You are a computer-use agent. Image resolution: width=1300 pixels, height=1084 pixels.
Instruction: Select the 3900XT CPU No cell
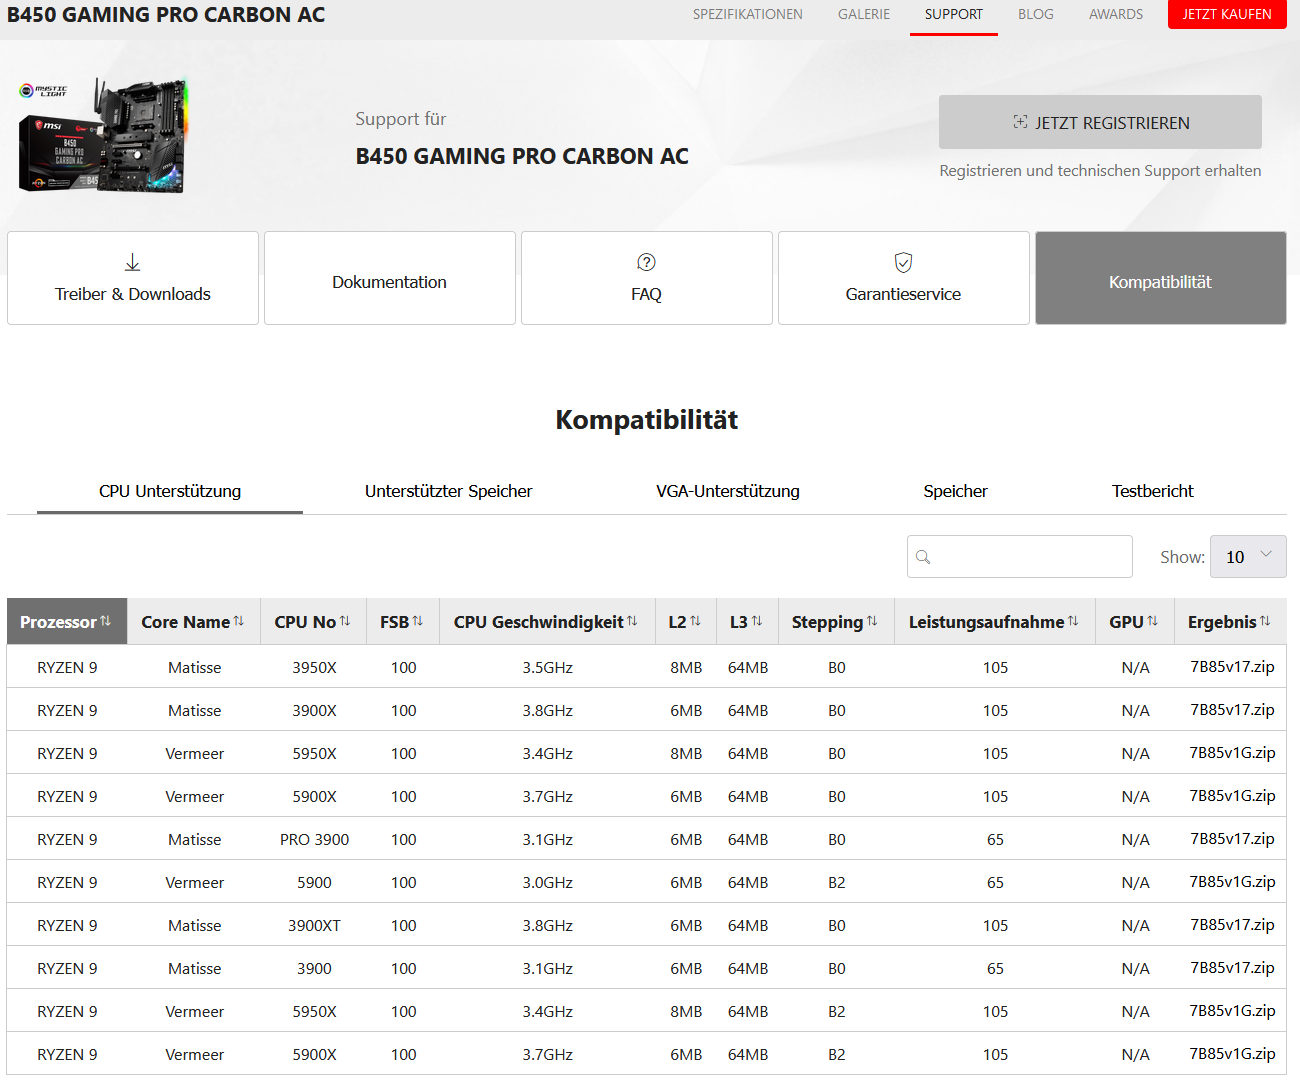point(314,925)
